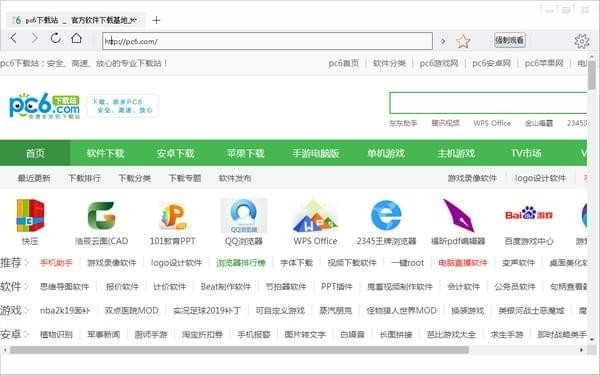The image size is (600, 375).
Task: Click the go arrow right of the address bar
Action: click(x=443, y=41)
